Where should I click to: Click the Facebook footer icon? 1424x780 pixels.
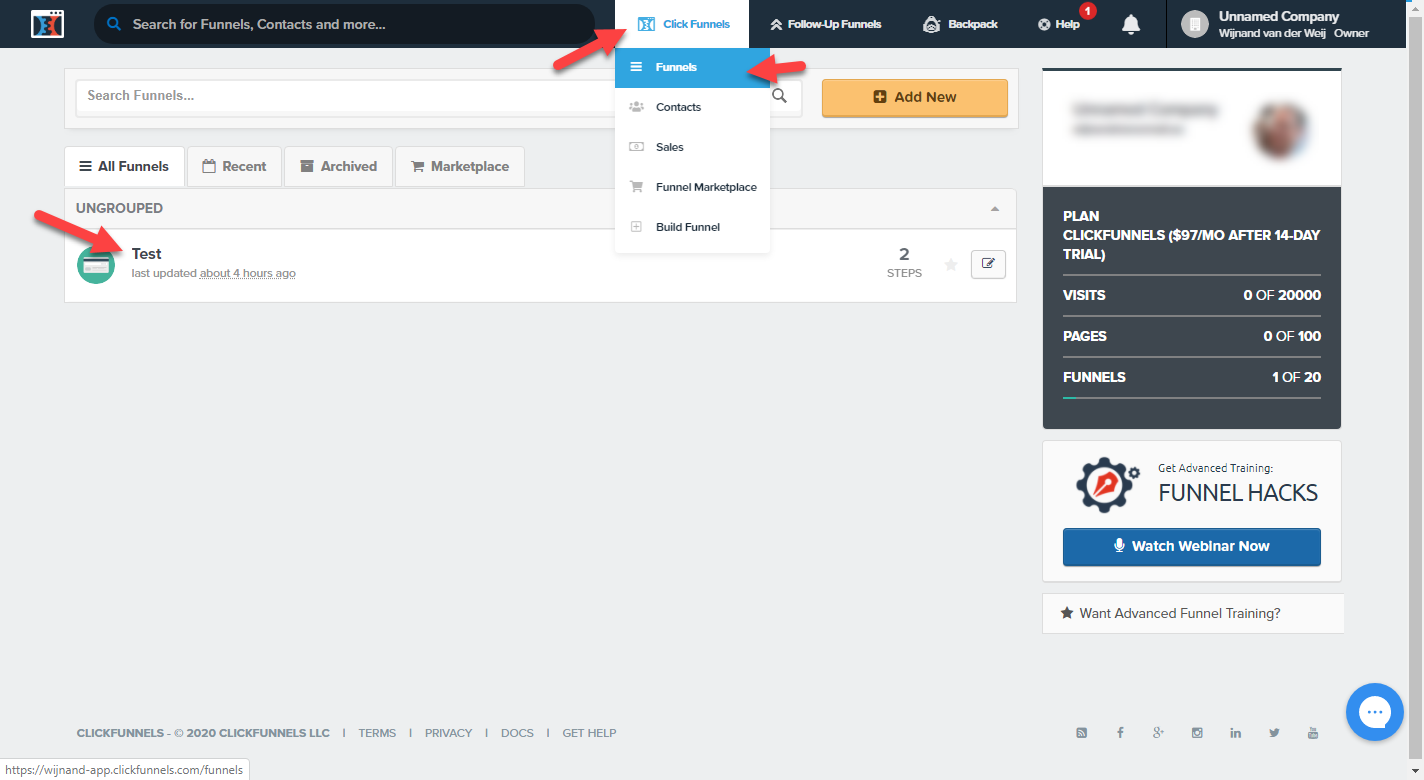pyautogui.click(x=1120, y=733)
